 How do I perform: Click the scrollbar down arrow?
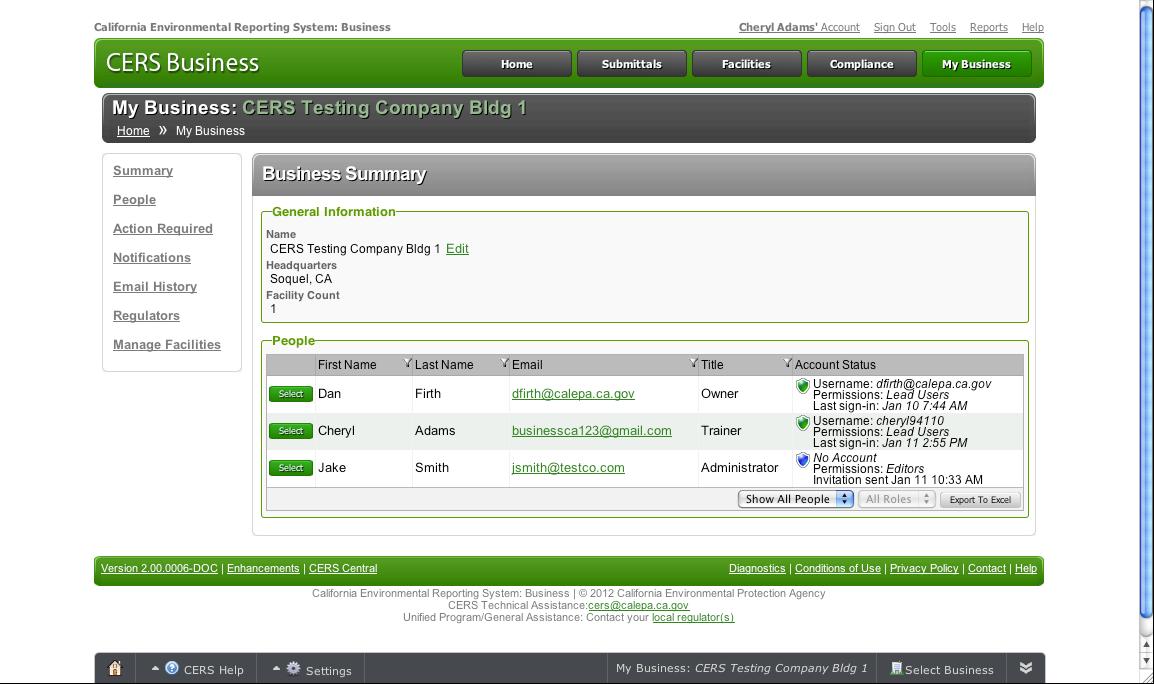click(x=1146, y=660)
